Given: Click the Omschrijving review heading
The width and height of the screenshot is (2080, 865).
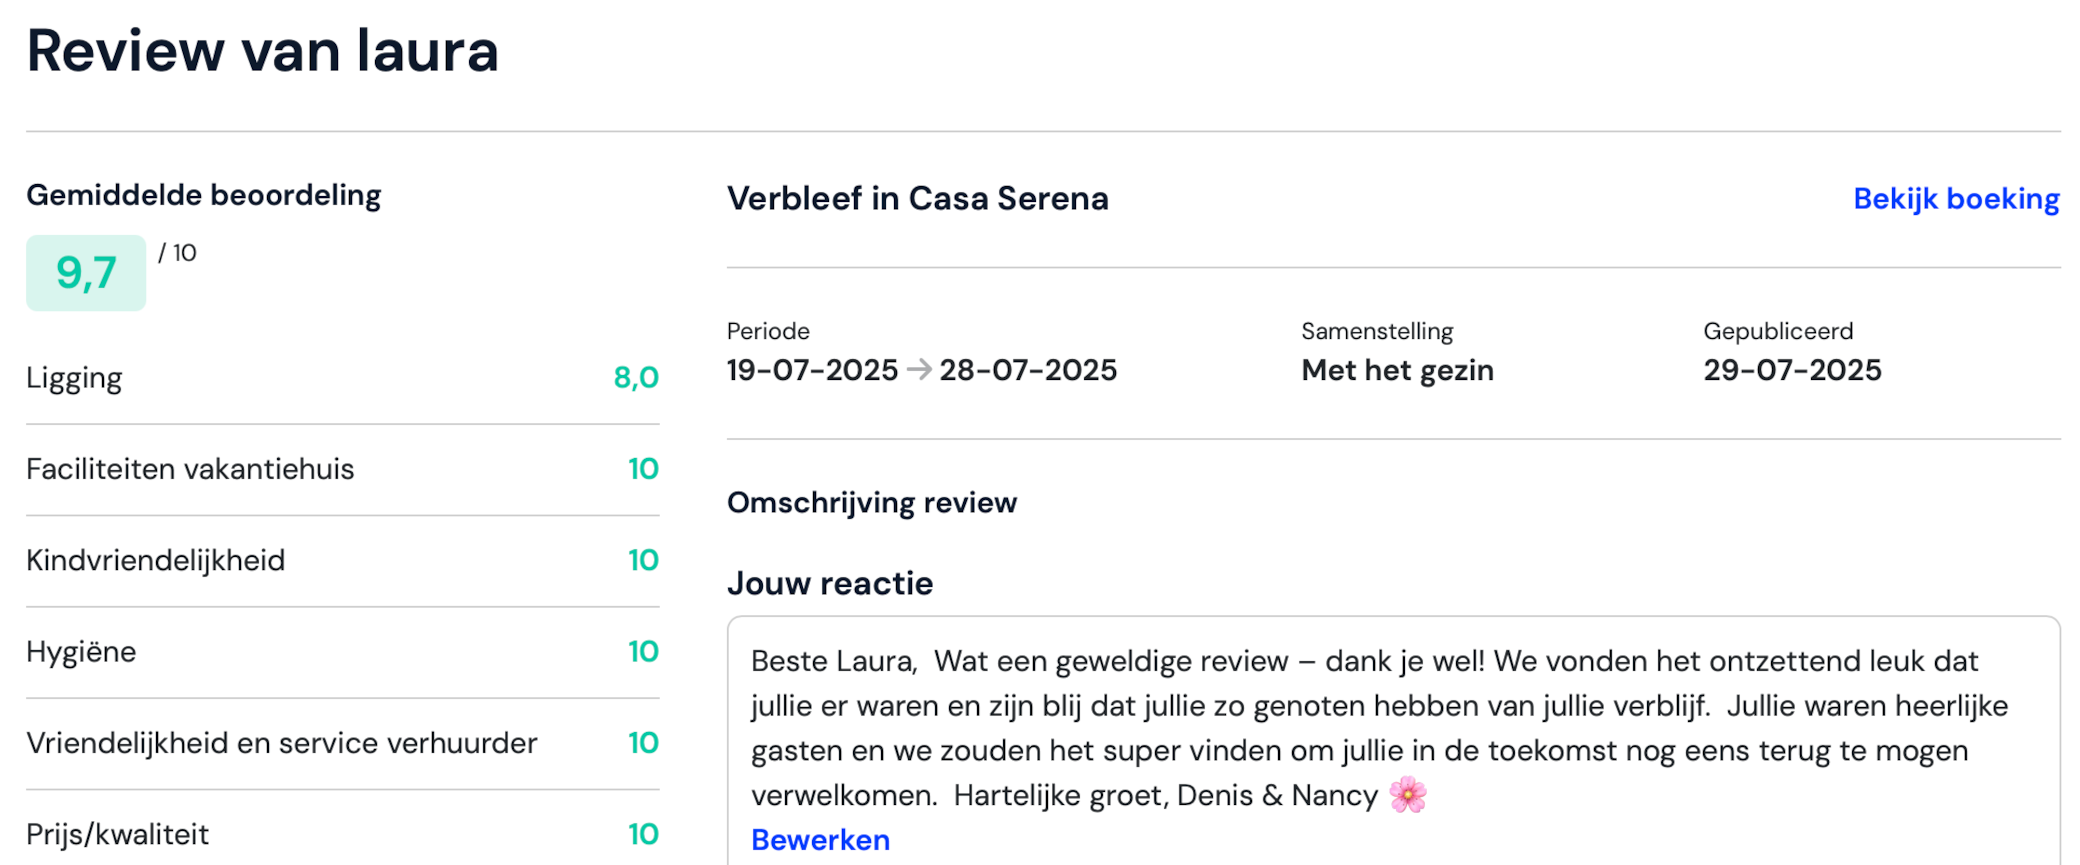Looking at the screenshot, I should coord(872,502).
